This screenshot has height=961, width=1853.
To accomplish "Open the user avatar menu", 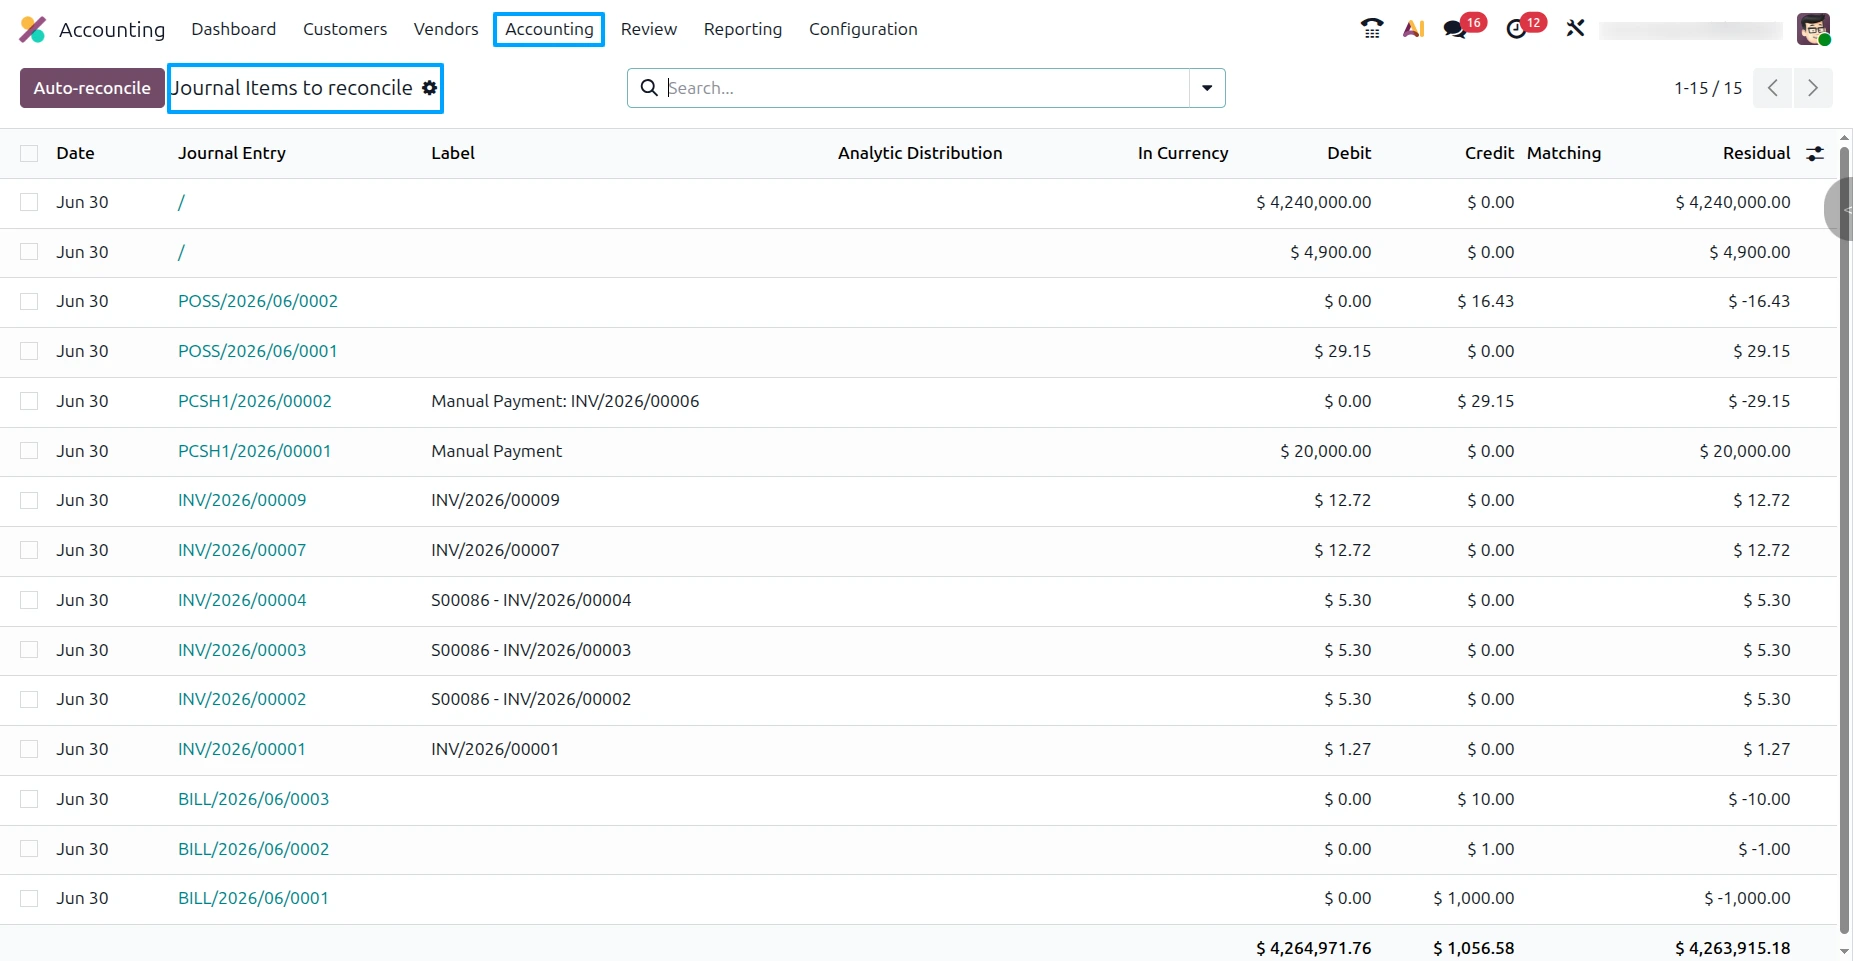I will tap(1813, 29).
